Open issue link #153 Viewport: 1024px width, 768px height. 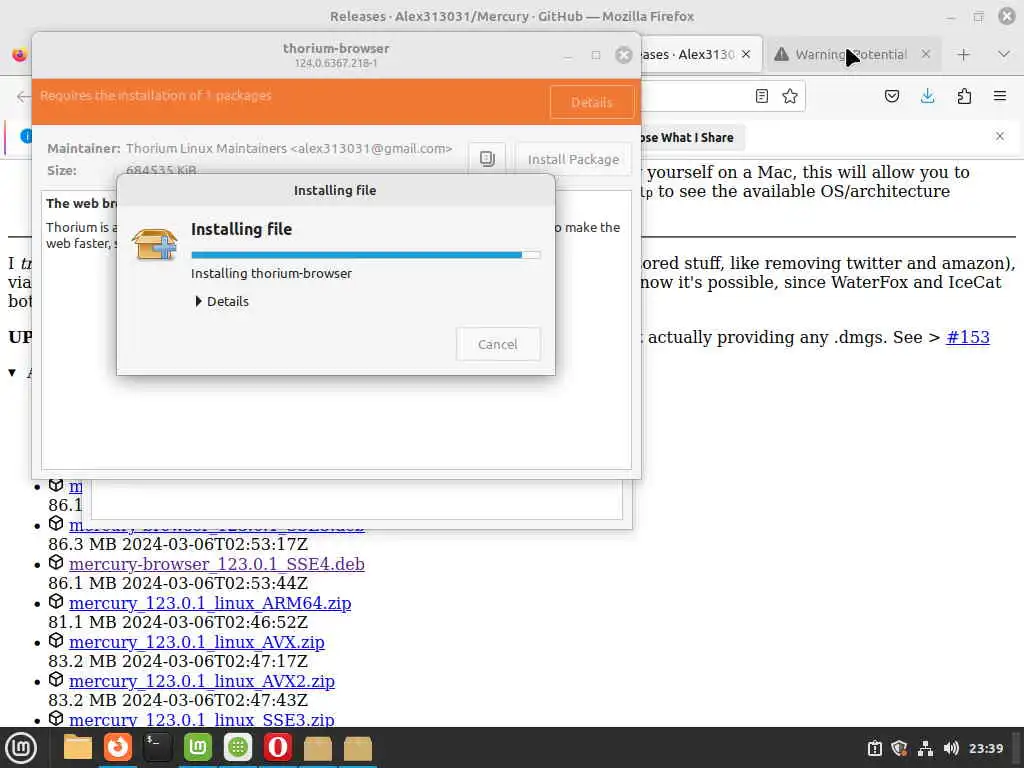(x=968, y=337)
